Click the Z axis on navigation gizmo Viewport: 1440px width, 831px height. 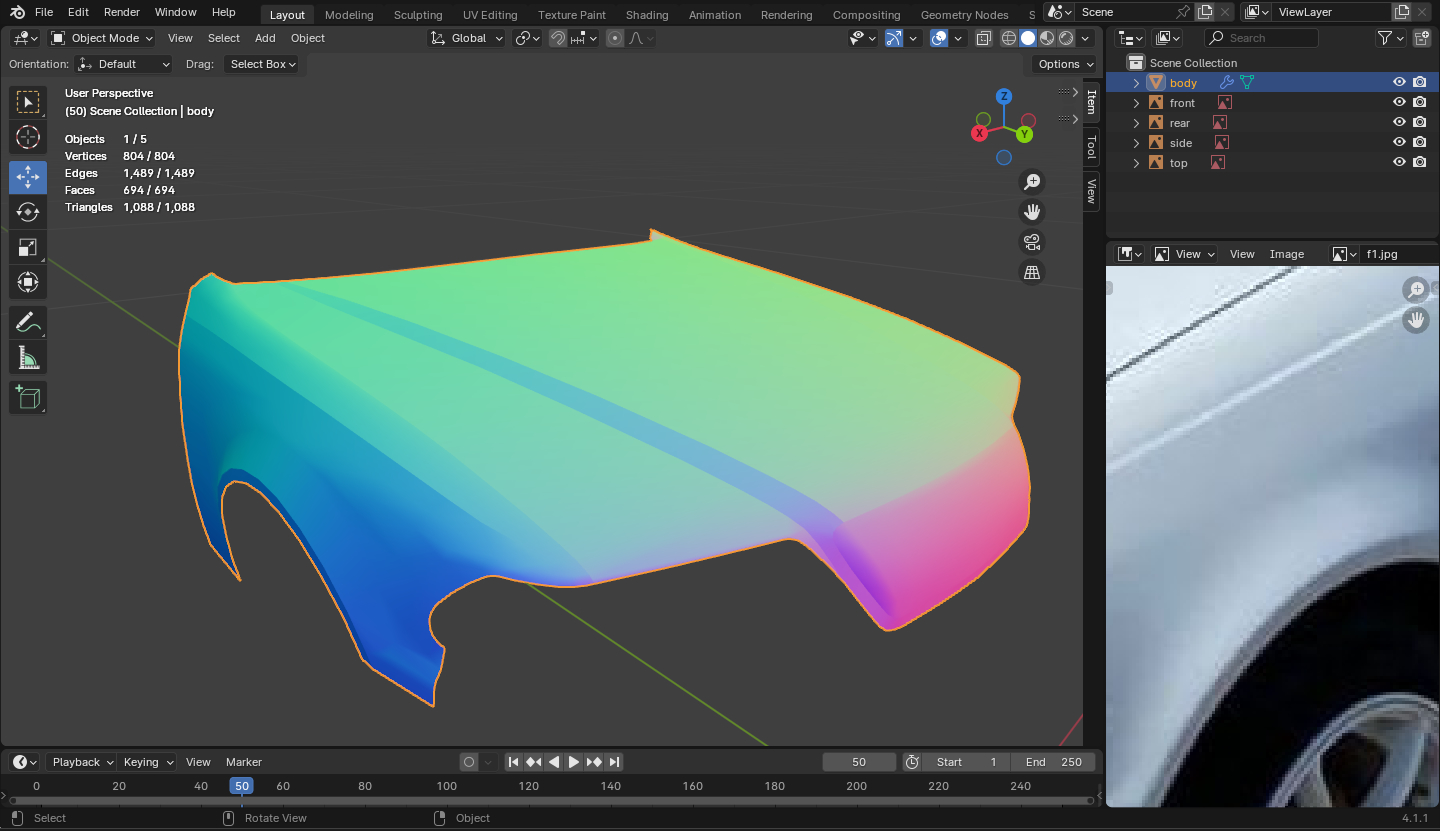(x=1004, y=97)
